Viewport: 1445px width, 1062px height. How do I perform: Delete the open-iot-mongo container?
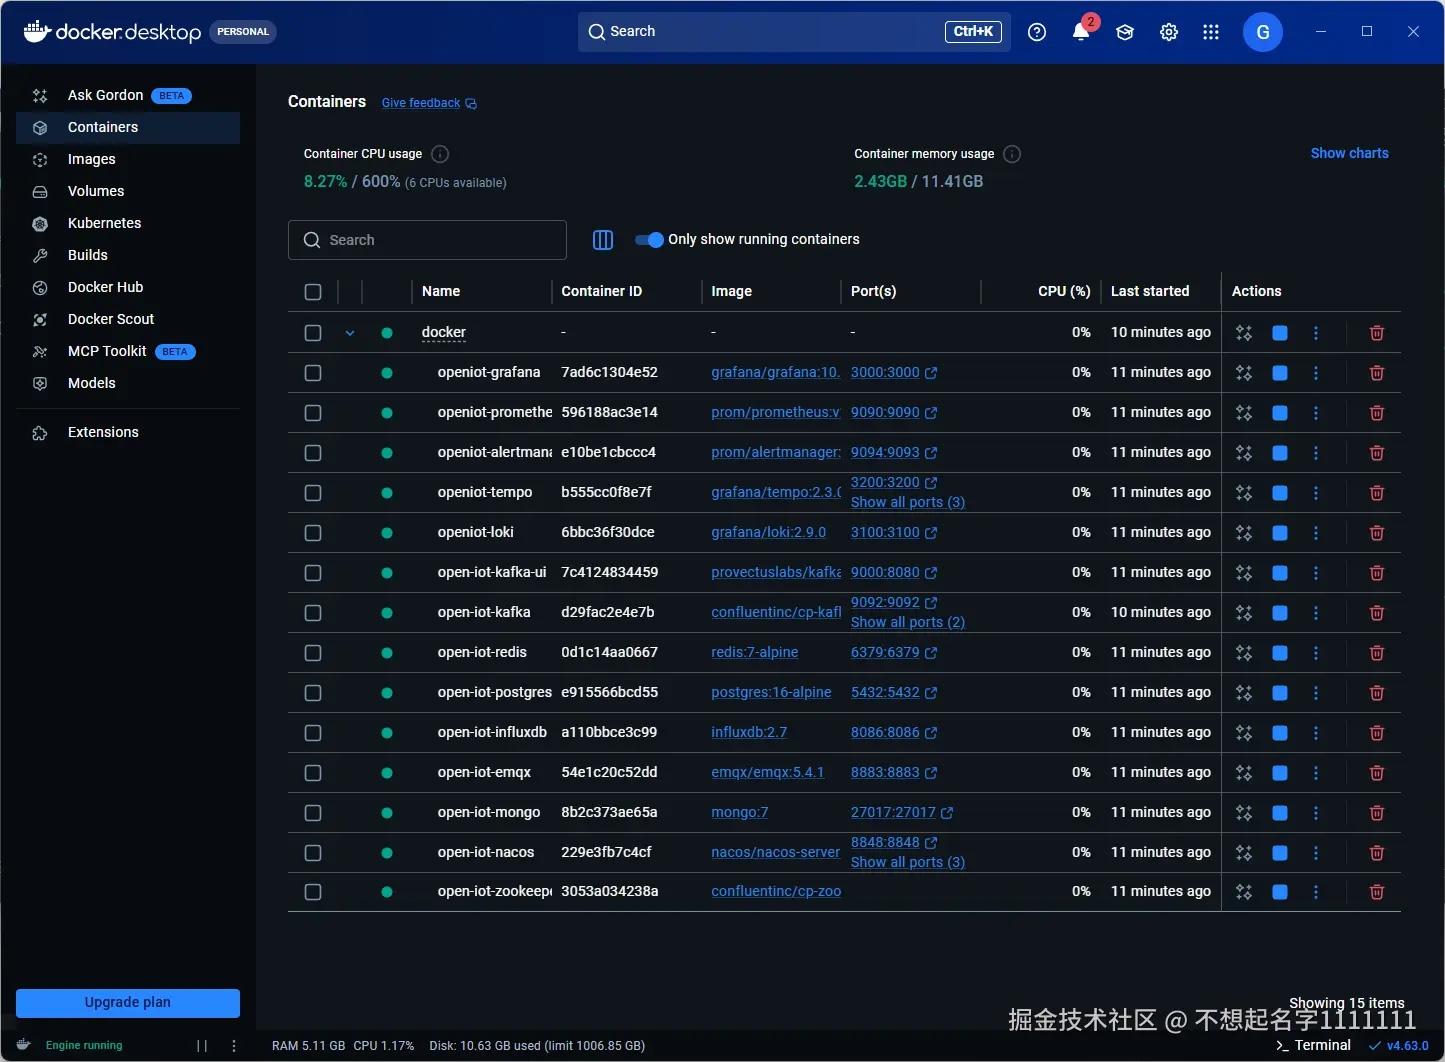tap(1377, 813)
